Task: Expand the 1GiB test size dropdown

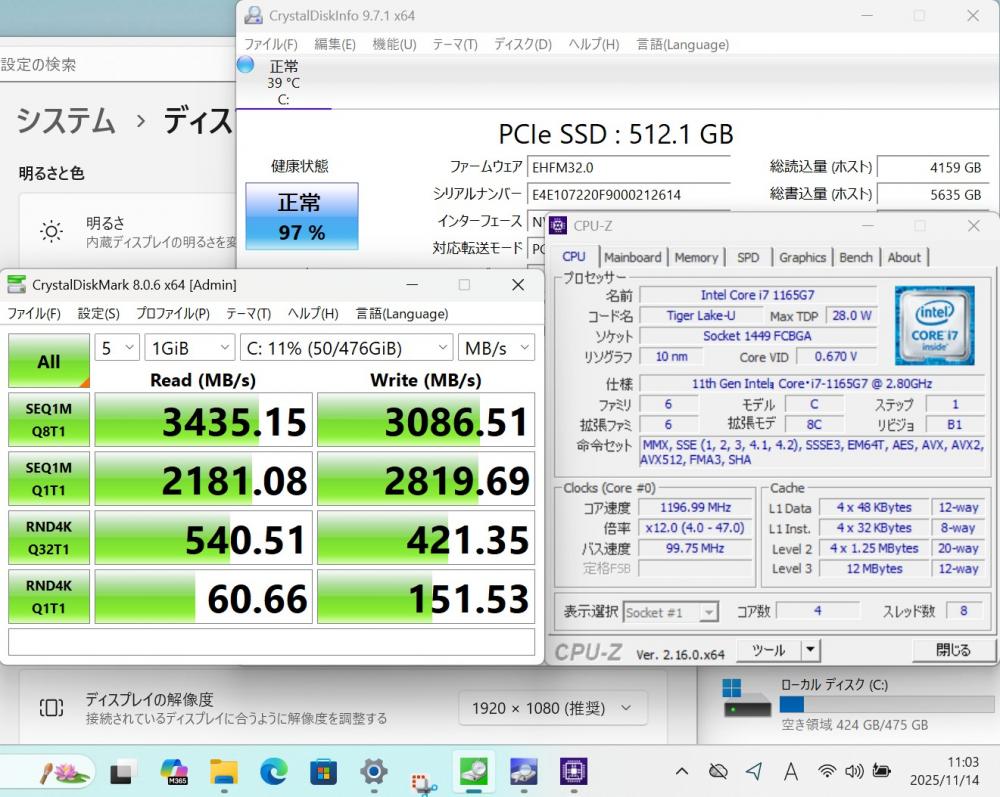Action: click(x=189, y=348)
